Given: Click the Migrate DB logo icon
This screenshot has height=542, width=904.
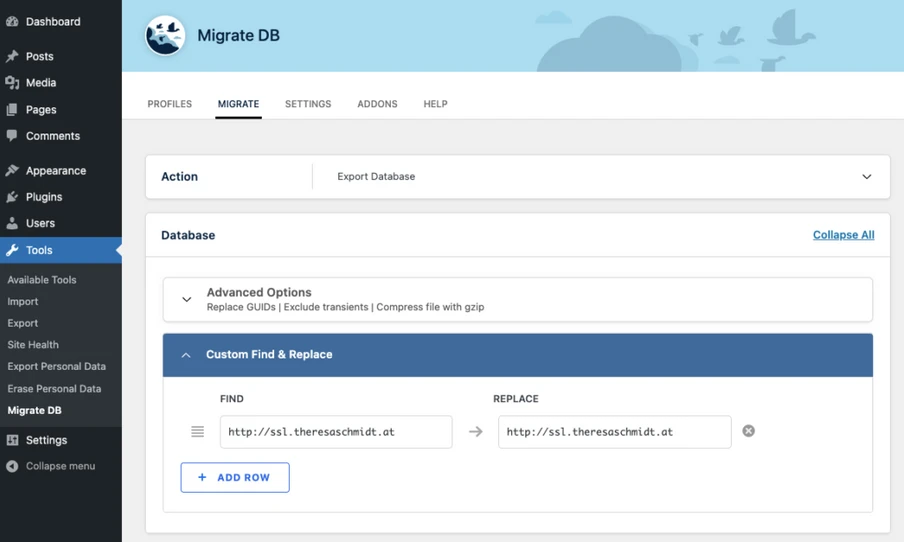Looking at the screenshot, I should coord(165,36).
